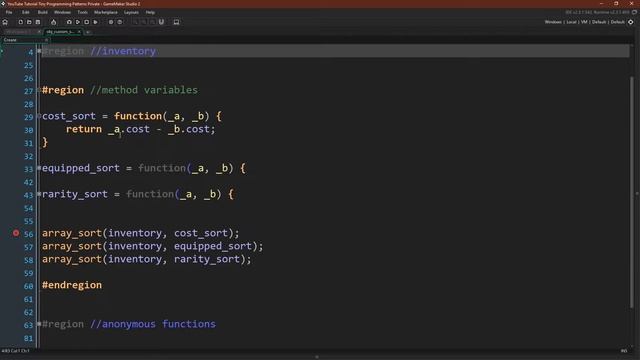Click the feedback speech-bubble icon near IDE version
This screenshot has height=360, width=640.
pos(634,12)
